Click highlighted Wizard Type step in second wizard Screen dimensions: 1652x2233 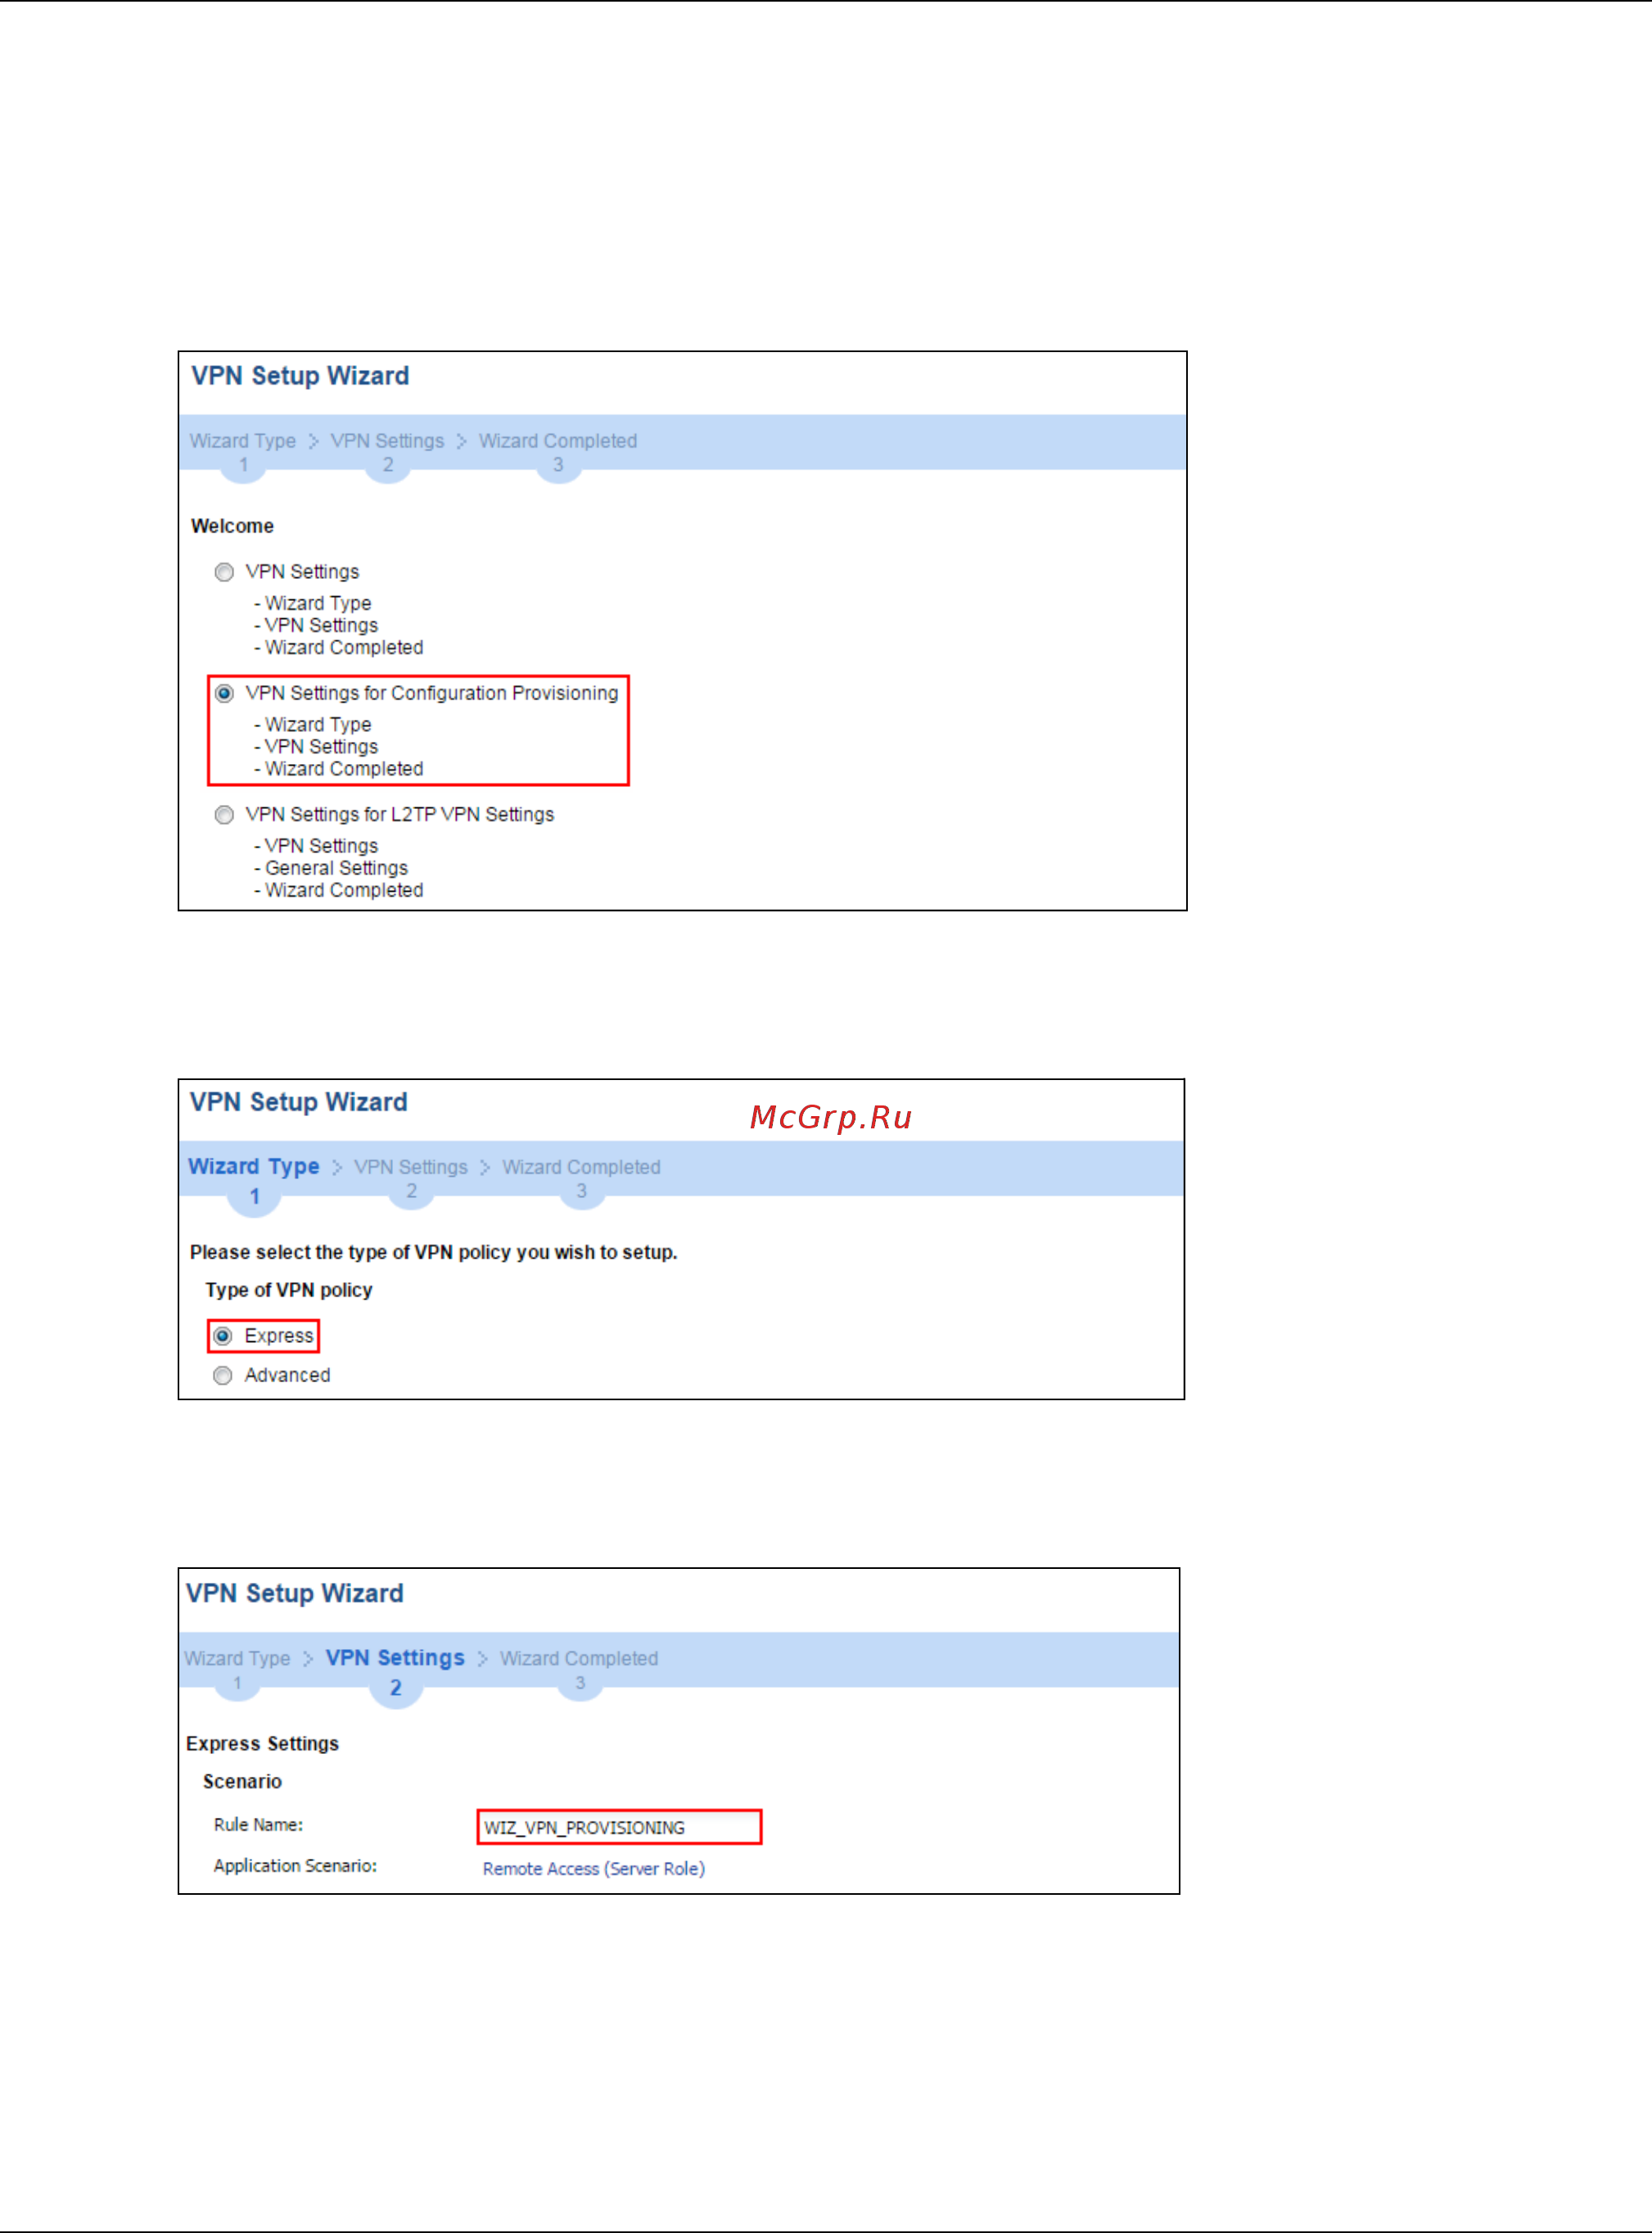[x=254, y=1167]
